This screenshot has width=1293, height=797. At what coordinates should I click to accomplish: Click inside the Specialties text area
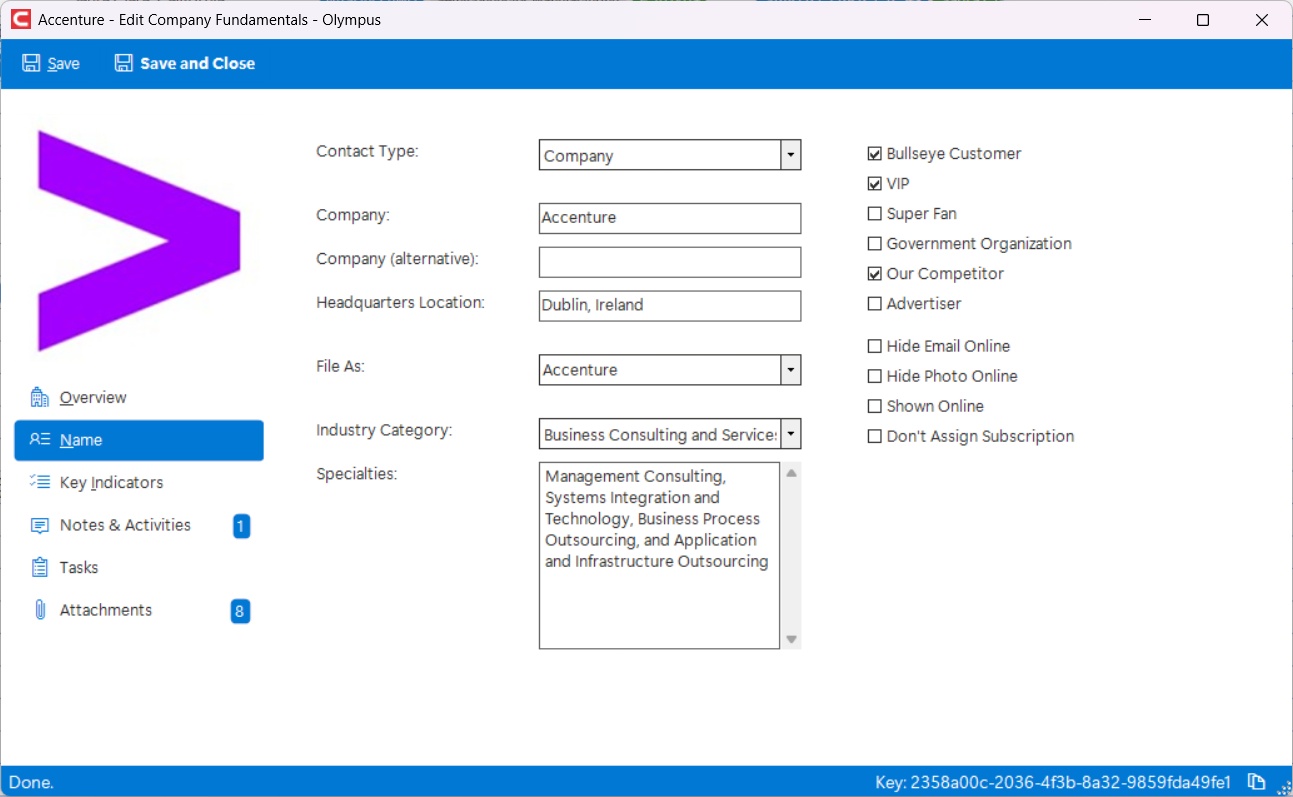click(x=659, y=555)
